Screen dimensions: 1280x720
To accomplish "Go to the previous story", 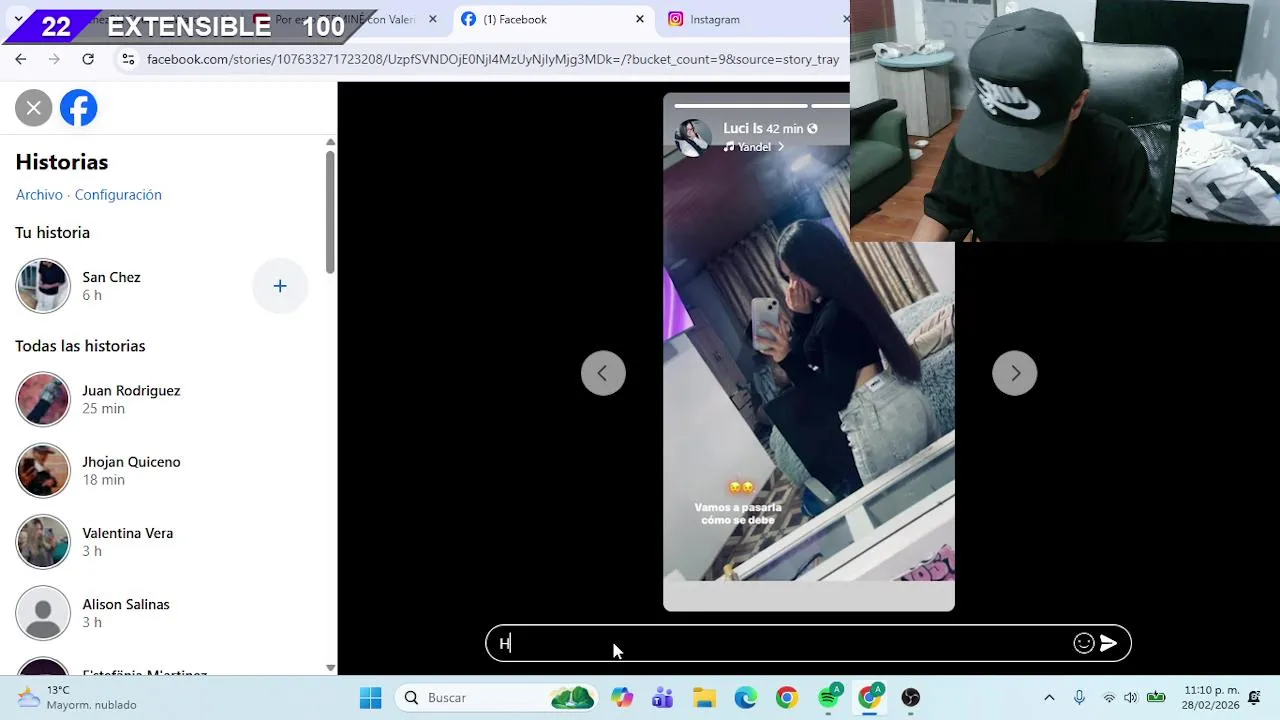I will click(x=603, y=373).
